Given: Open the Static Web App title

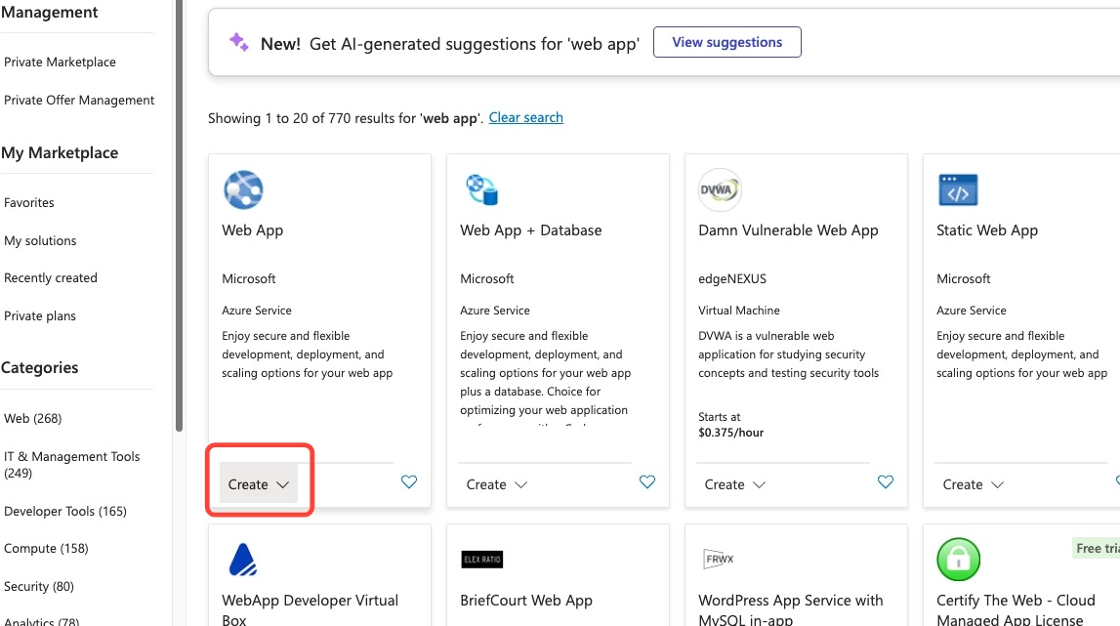Looking at the screenshot, I should click(987, 230).
